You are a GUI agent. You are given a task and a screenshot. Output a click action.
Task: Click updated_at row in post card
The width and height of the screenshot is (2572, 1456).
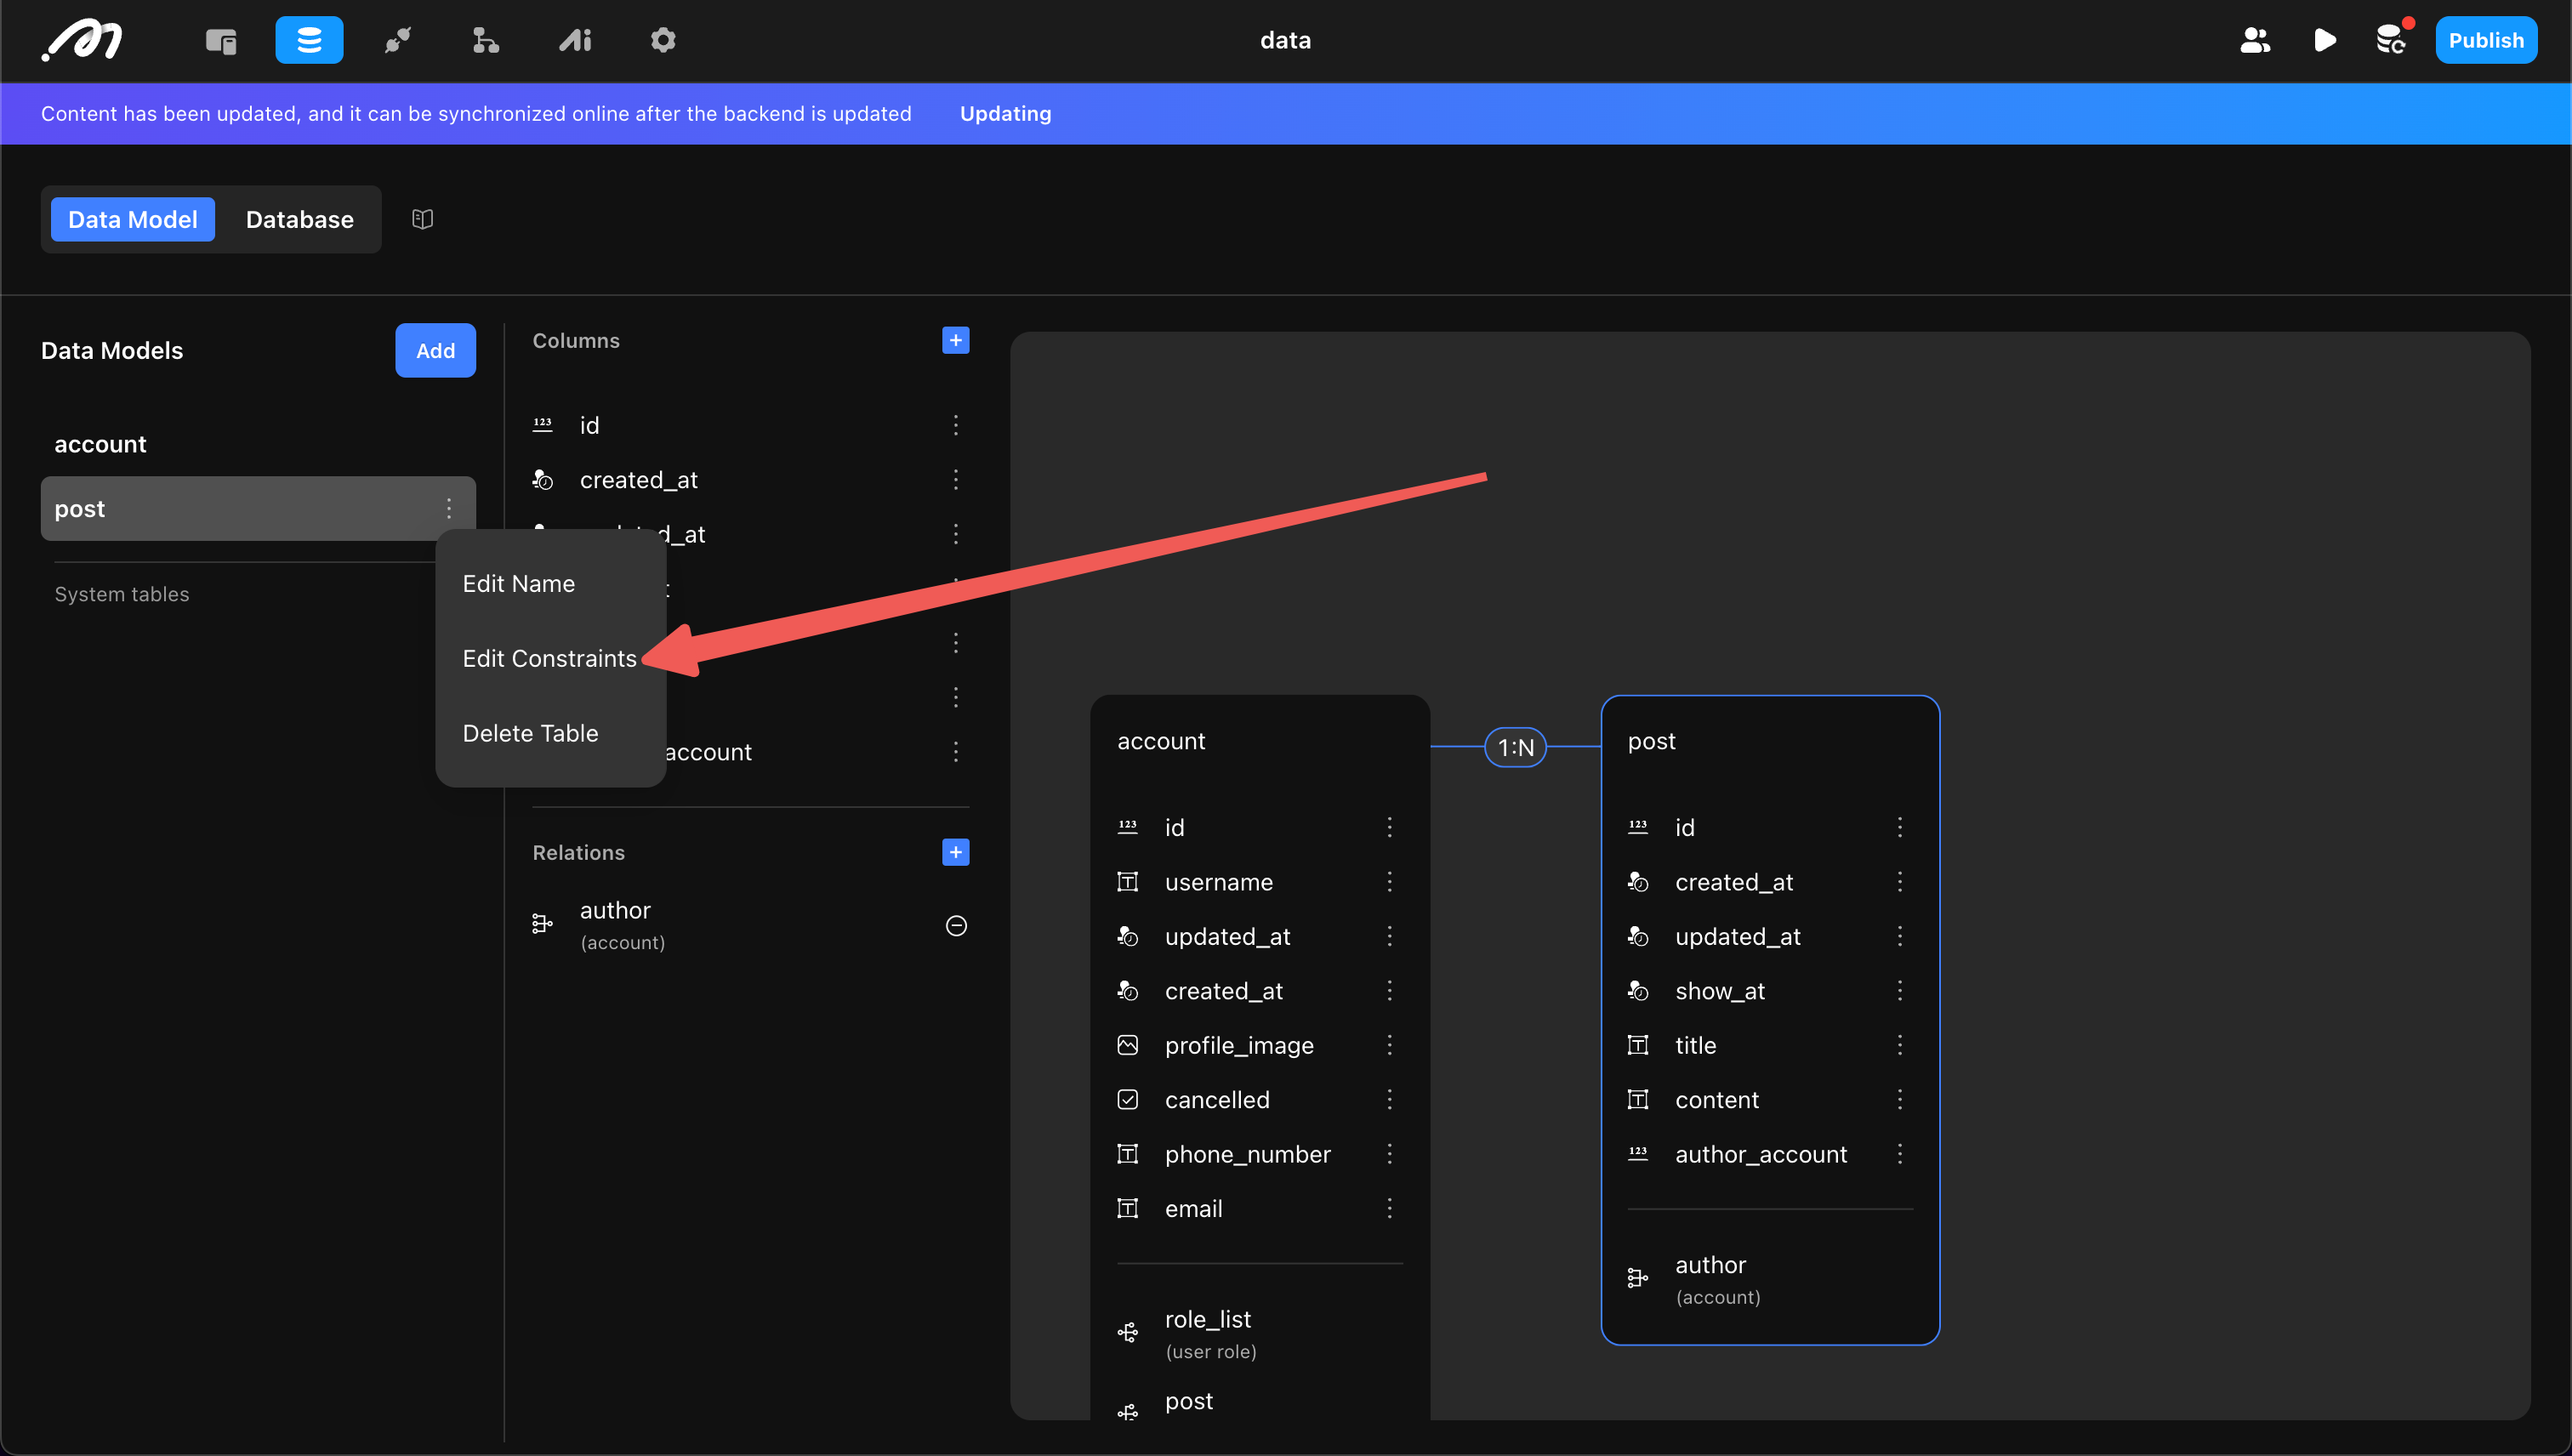(1770, 937)
